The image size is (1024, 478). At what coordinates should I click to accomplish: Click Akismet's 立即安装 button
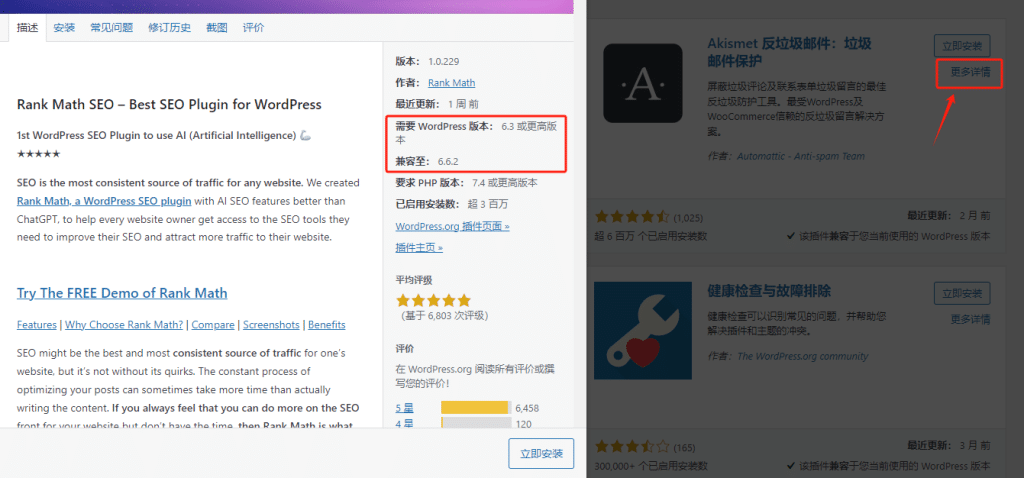coord(962,46)
